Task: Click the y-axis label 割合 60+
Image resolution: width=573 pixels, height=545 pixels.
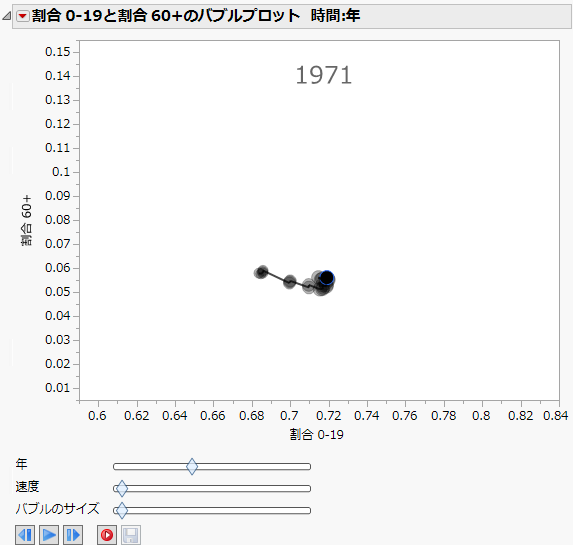Action: (26, 220)
